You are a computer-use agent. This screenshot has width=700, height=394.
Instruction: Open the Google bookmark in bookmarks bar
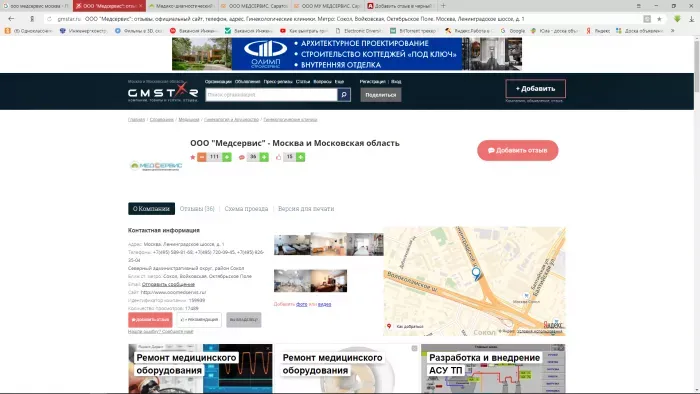pos(512,31)
